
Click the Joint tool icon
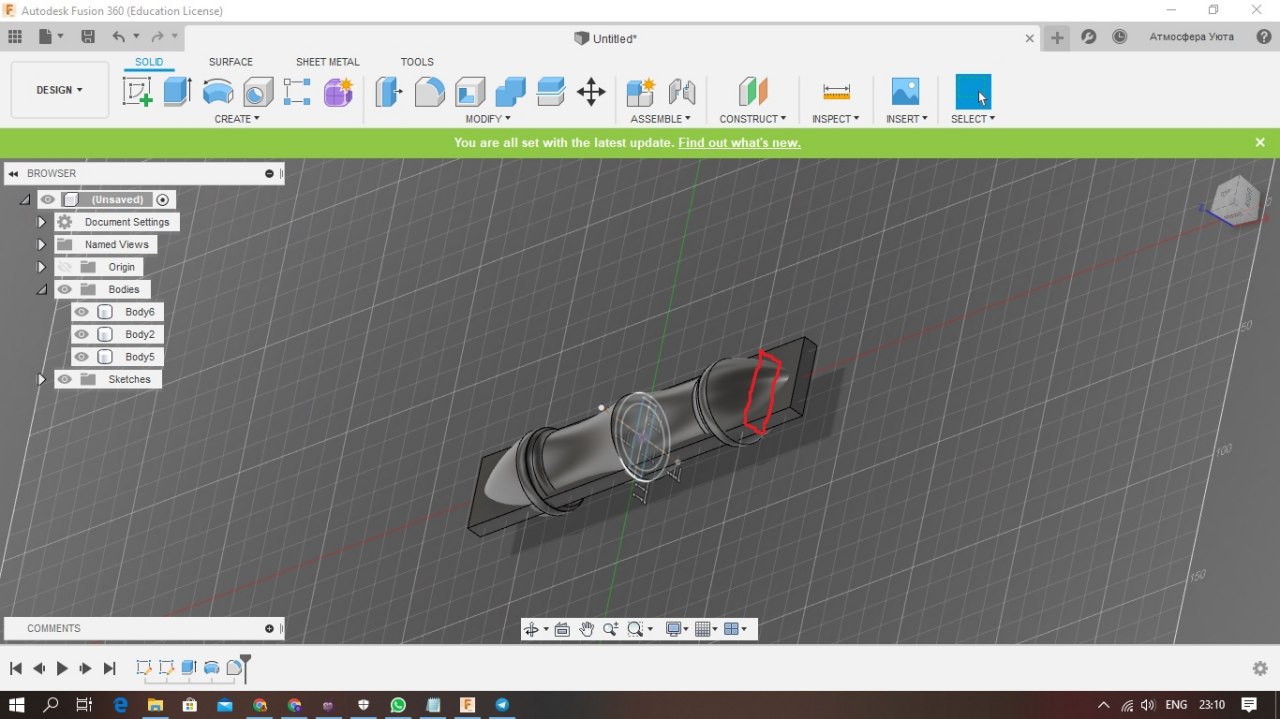pos(681,92)
